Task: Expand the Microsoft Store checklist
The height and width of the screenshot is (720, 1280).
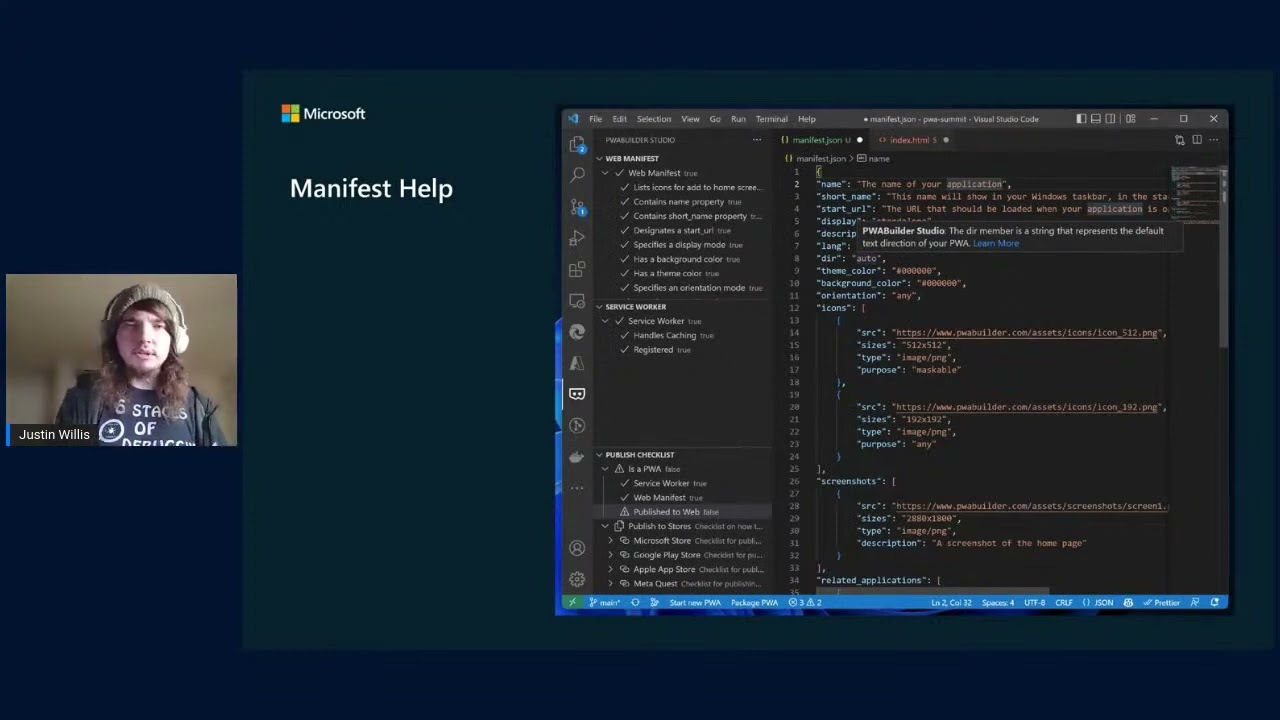Action: pos(611,541)
